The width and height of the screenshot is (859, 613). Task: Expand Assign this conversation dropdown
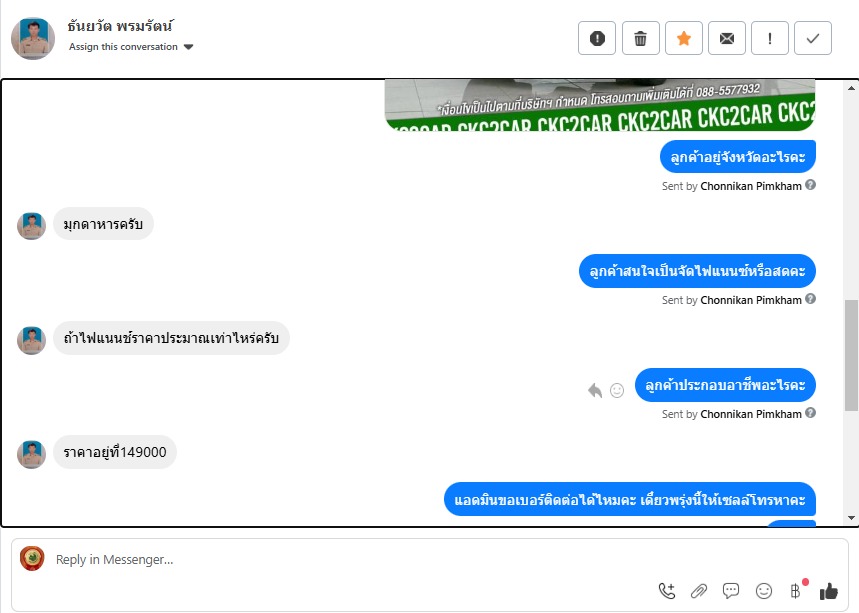click(131, 47)
